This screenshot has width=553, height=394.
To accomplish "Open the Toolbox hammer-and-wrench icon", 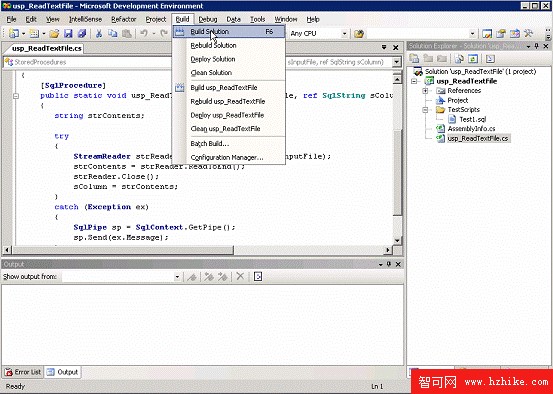I will (528, 34).
